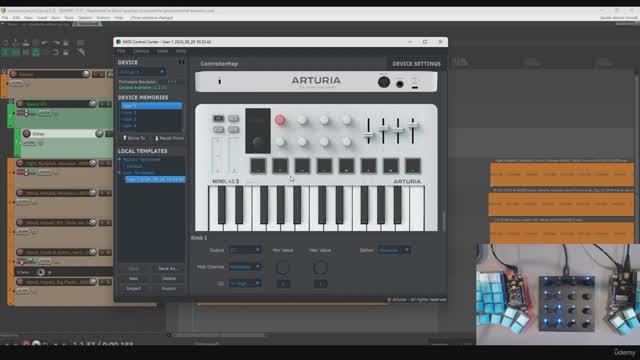
Task: Open the Device menu in MIDI Control Center
Action: [x=141, y=51]
